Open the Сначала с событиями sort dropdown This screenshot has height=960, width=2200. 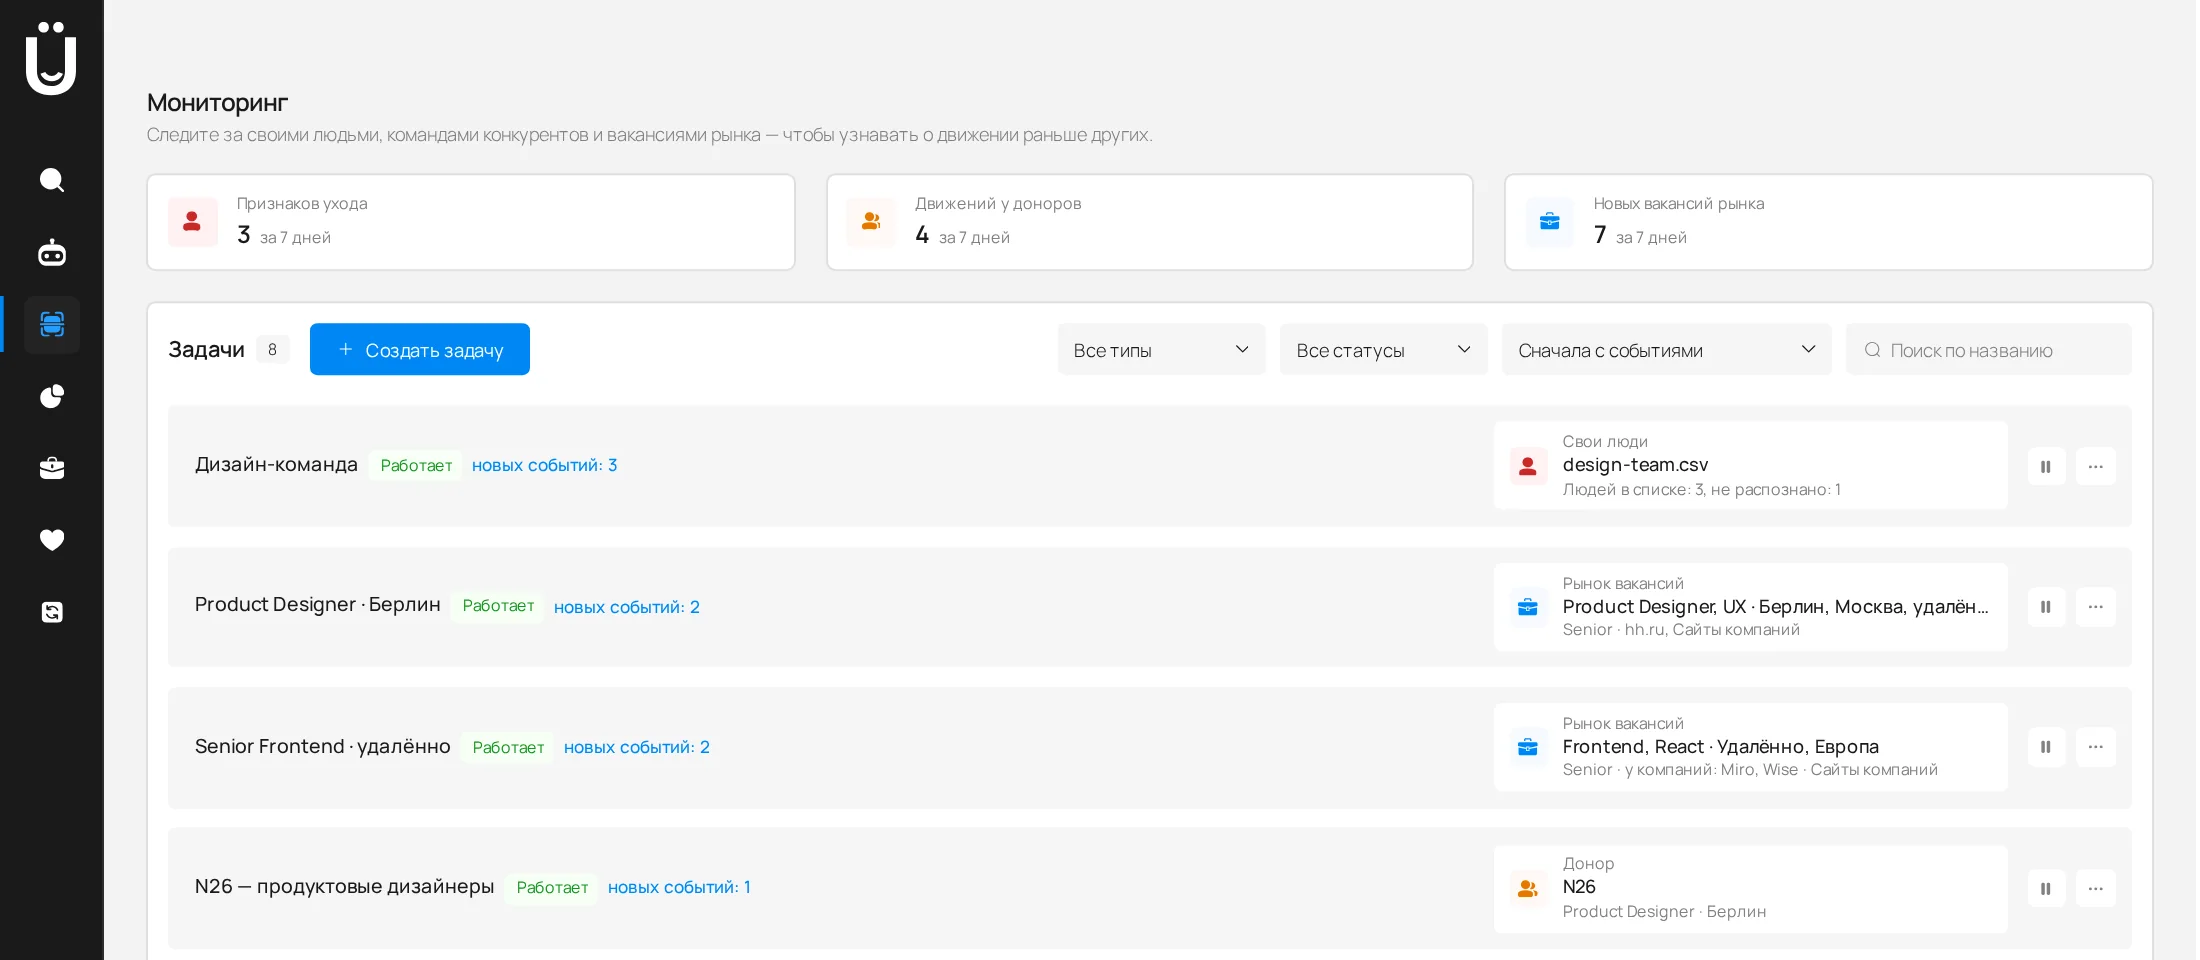(x=1666, y=350)
